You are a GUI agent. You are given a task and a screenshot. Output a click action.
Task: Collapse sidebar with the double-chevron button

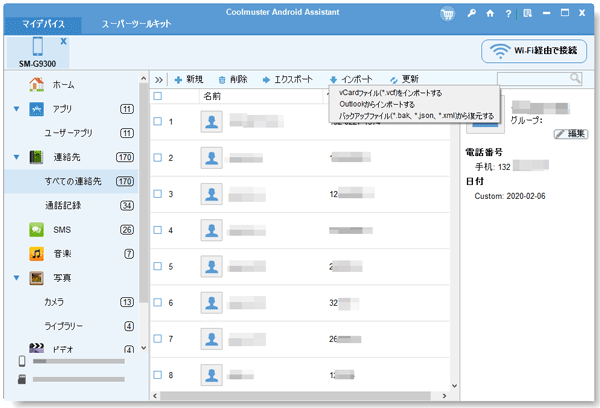[159, 80]
